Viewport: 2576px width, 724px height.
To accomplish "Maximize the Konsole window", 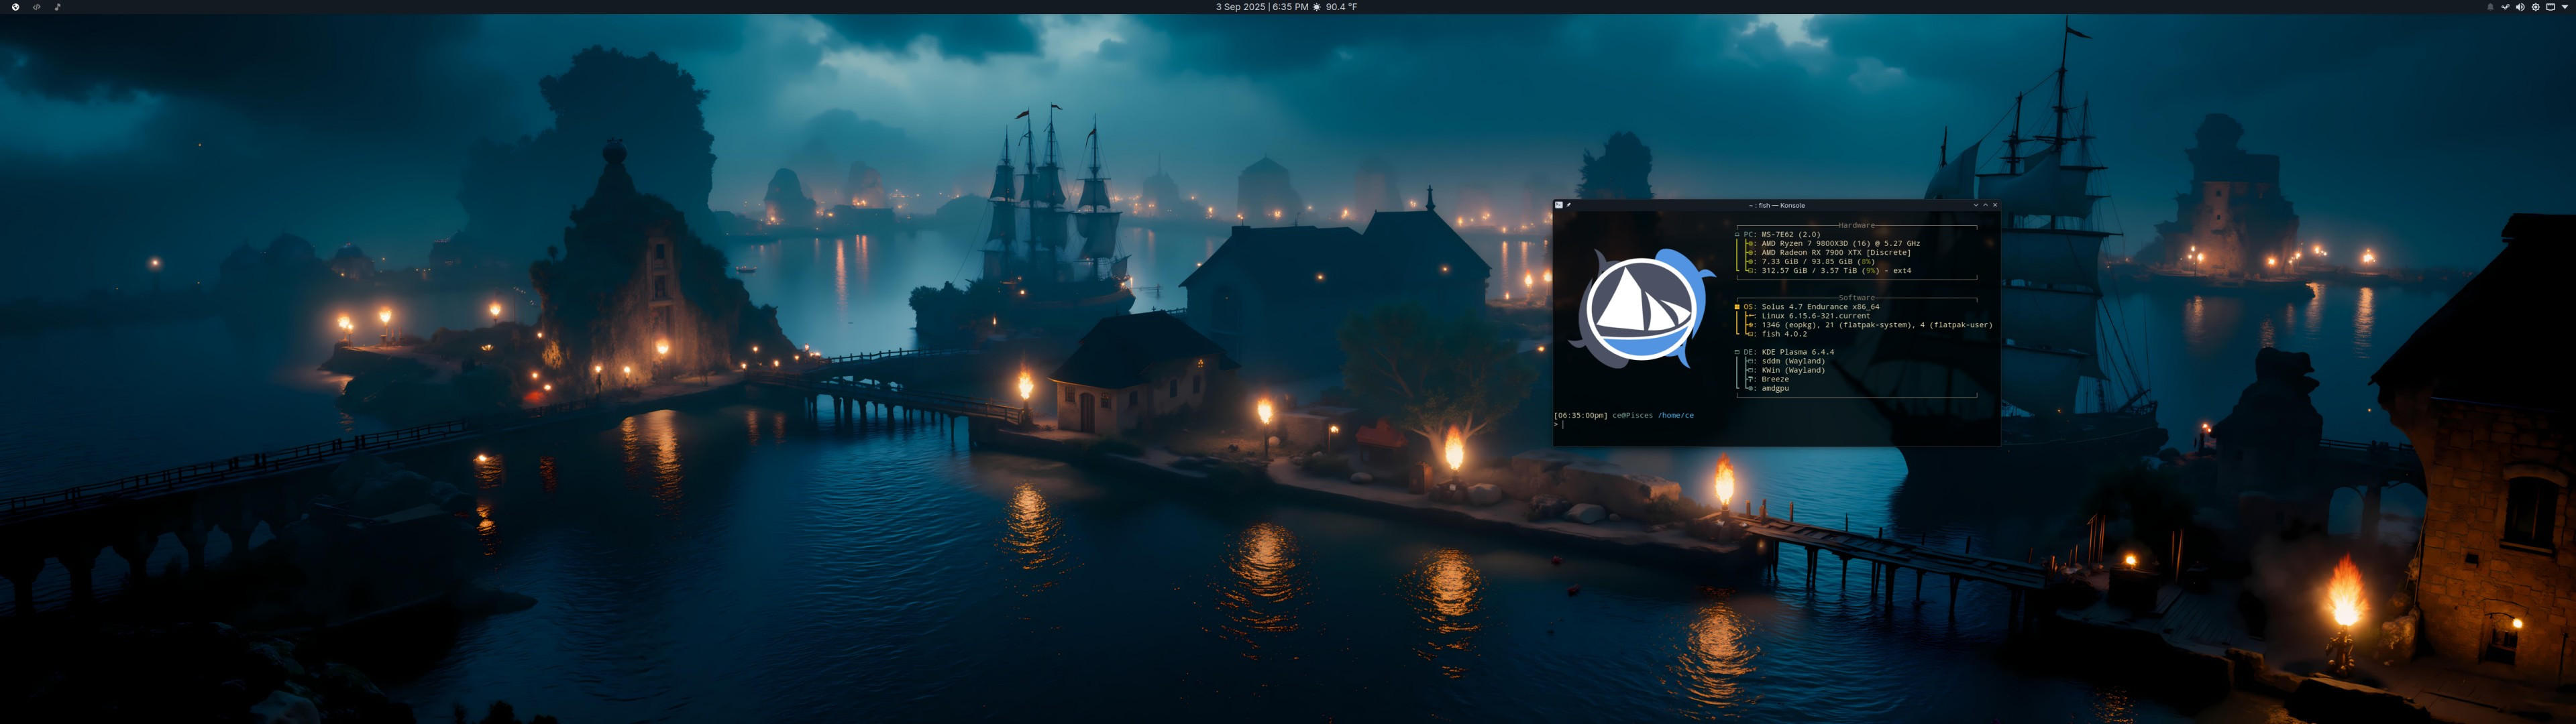I will coord(1986,205).
